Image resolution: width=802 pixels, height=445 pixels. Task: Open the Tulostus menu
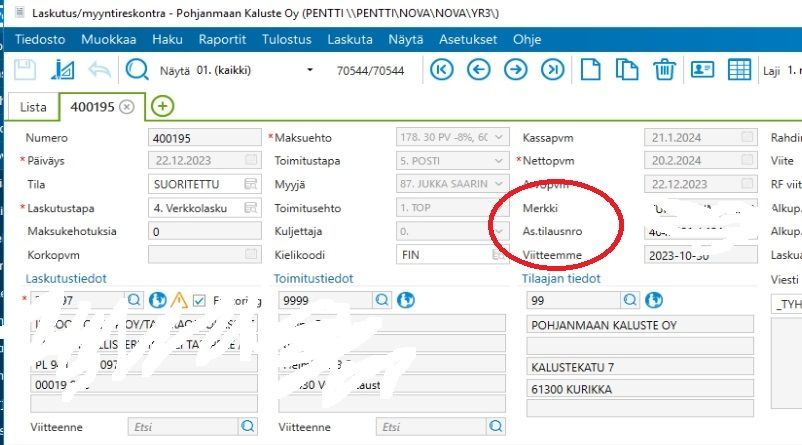(x=286, y=39)
